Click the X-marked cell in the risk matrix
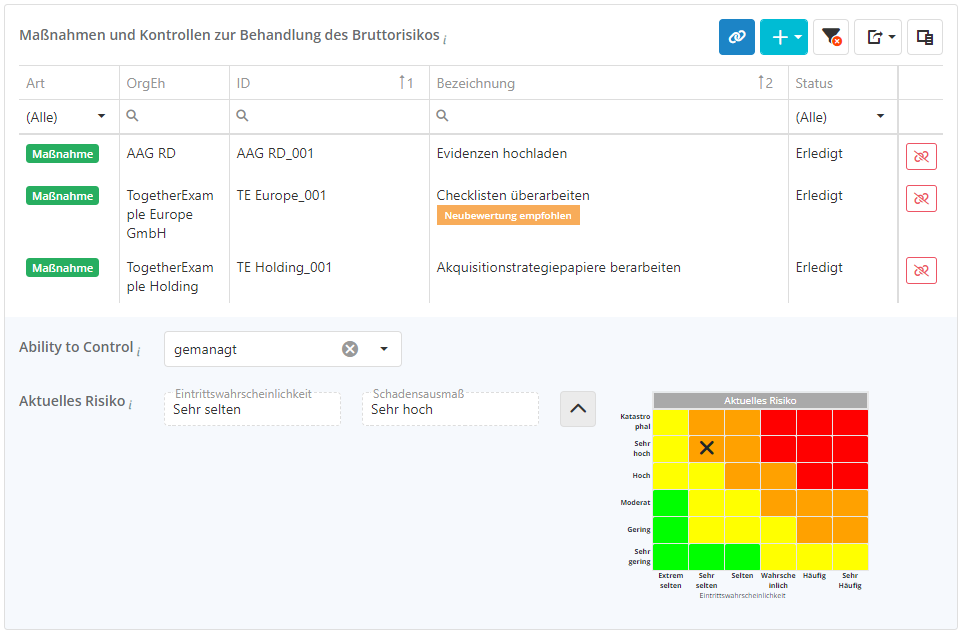The width and height of the screenshot is (962, 636). [x=706, y=448]
